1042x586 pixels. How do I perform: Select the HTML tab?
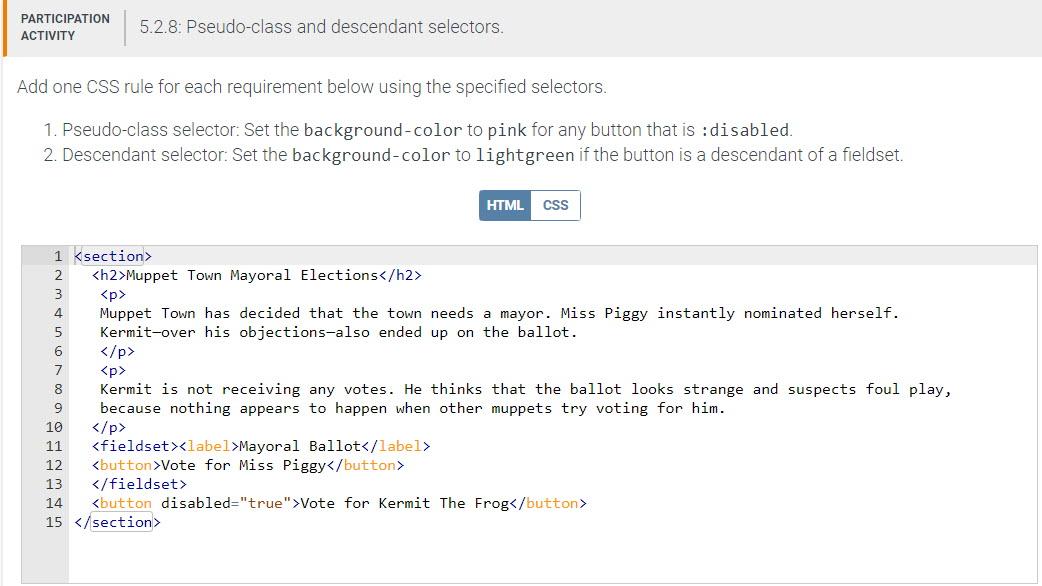click(505, 205)
